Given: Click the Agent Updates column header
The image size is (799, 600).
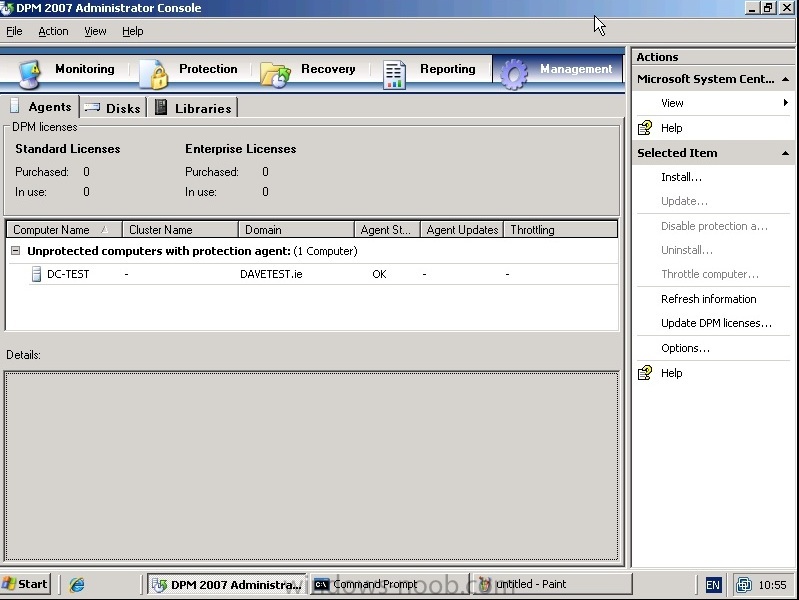Looking at the screenshot, I should tap(462, 229).
